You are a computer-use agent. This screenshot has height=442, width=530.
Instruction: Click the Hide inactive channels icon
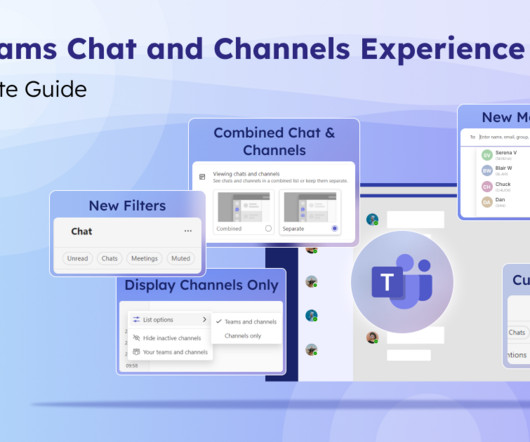click(x=136, y=338)
